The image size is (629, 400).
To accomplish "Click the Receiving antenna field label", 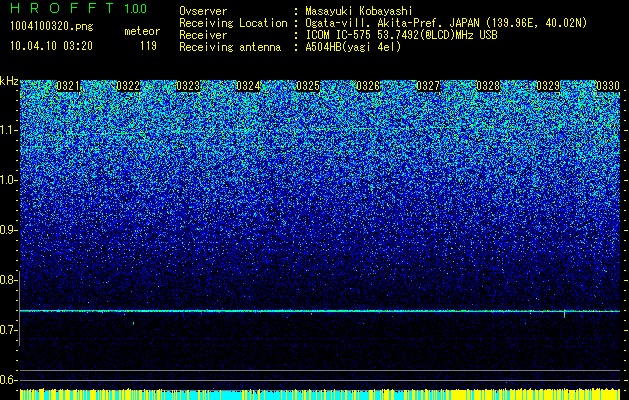I will (230, 47).
